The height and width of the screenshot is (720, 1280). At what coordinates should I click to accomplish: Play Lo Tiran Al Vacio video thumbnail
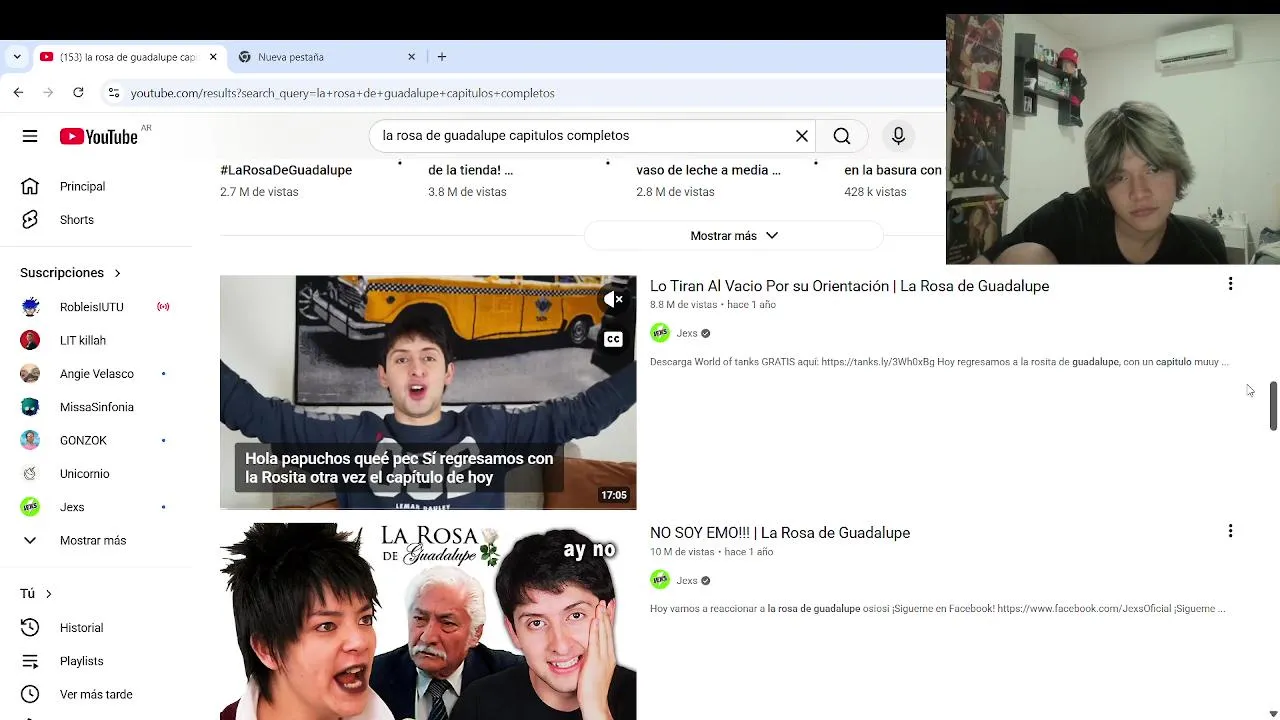click(x=428, y=393)
